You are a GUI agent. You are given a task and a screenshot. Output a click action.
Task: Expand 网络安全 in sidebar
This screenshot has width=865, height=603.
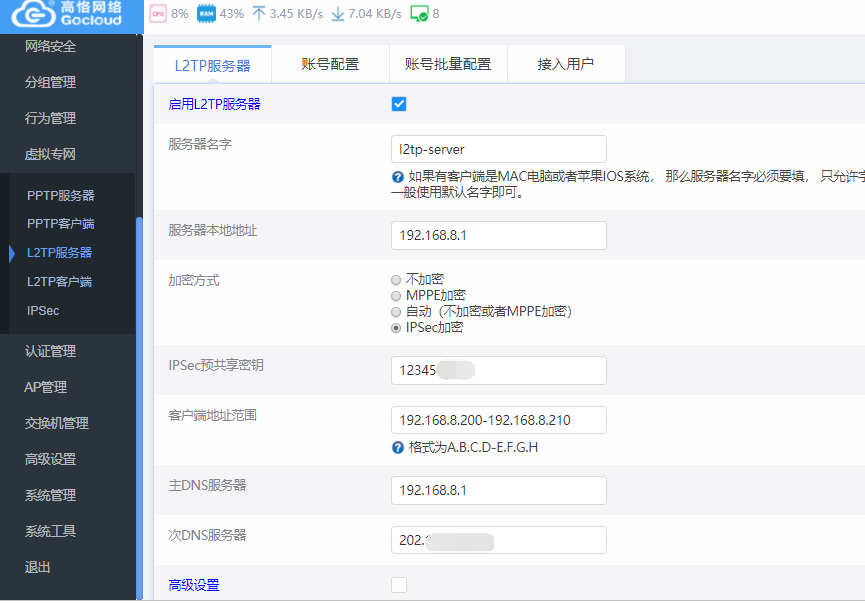click(x=50, y=46)
